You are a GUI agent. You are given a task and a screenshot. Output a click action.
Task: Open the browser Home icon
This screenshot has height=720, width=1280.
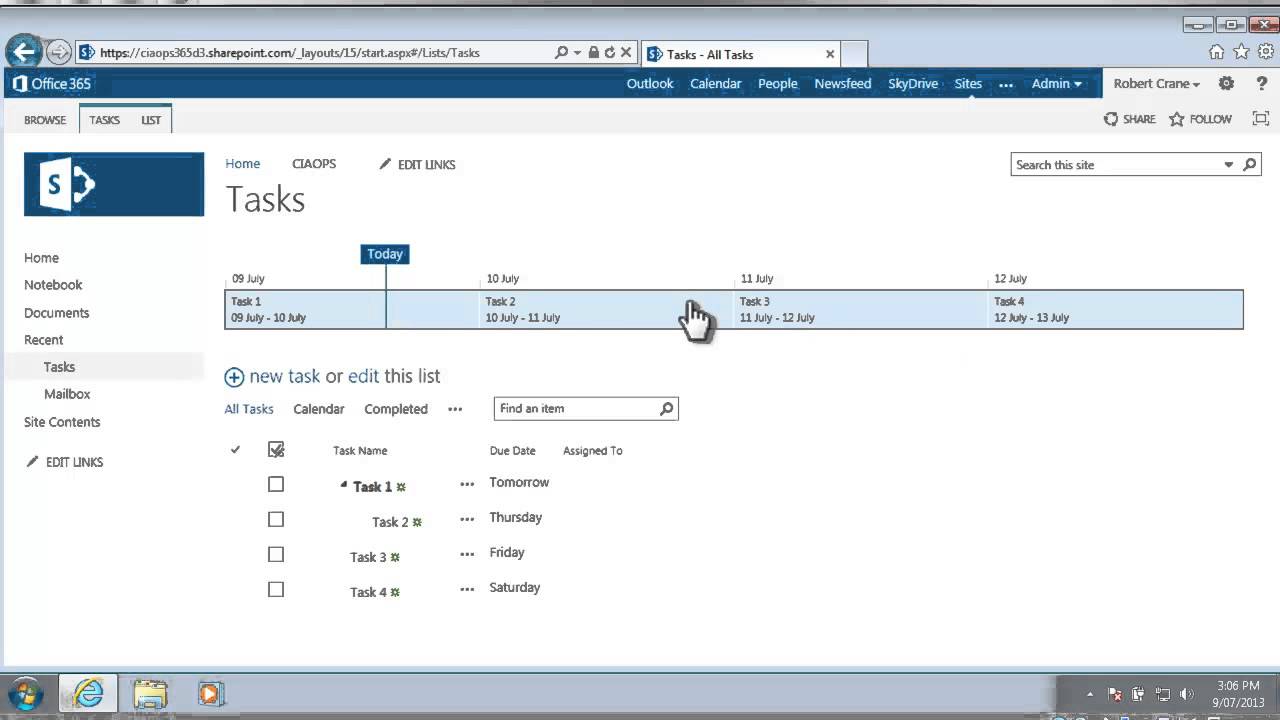tap(1216, 52)
